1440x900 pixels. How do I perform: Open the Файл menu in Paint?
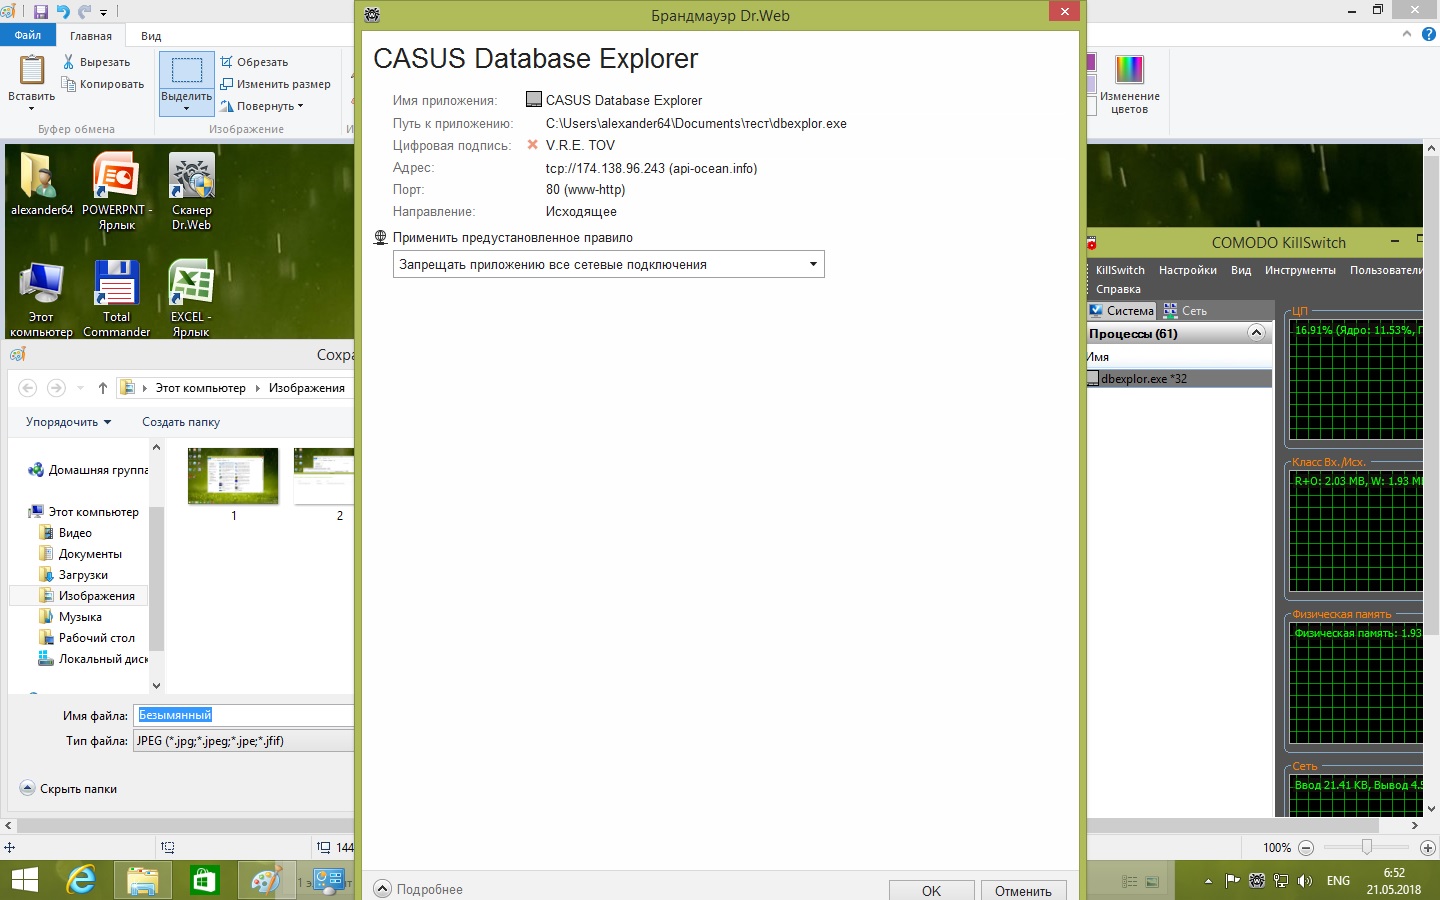click(28, 35)
